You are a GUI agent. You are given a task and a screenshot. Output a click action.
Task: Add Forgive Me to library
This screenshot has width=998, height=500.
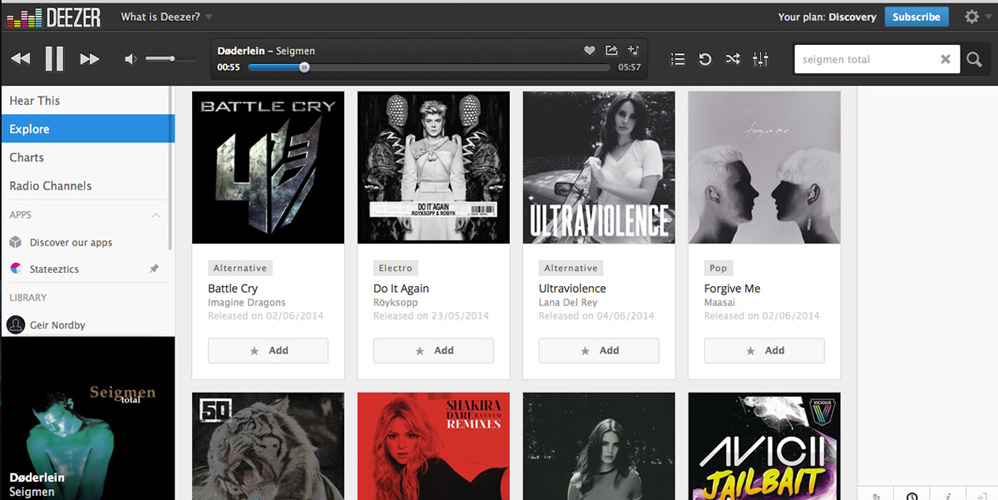tap(764, 351)
